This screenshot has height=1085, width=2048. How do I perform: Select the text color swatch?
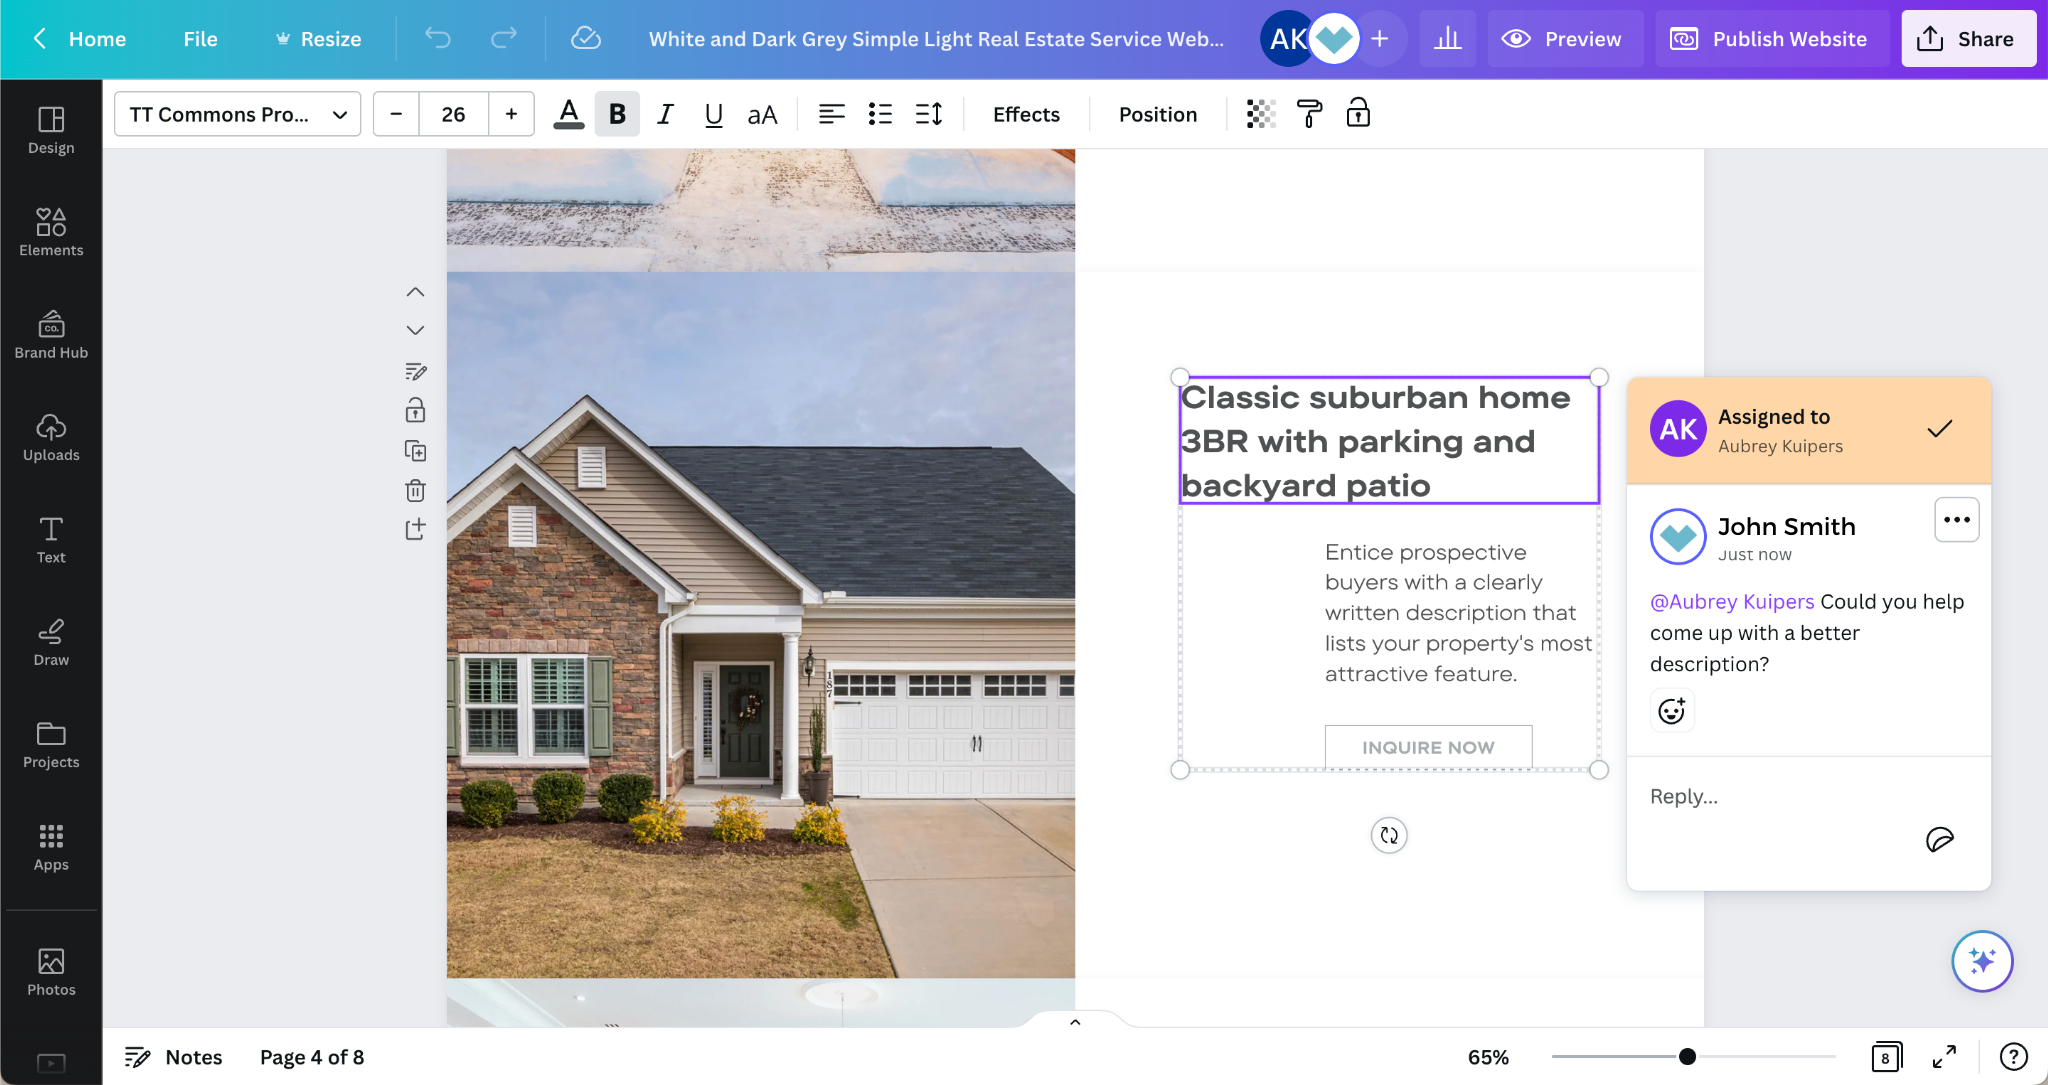tap(569, 114)
